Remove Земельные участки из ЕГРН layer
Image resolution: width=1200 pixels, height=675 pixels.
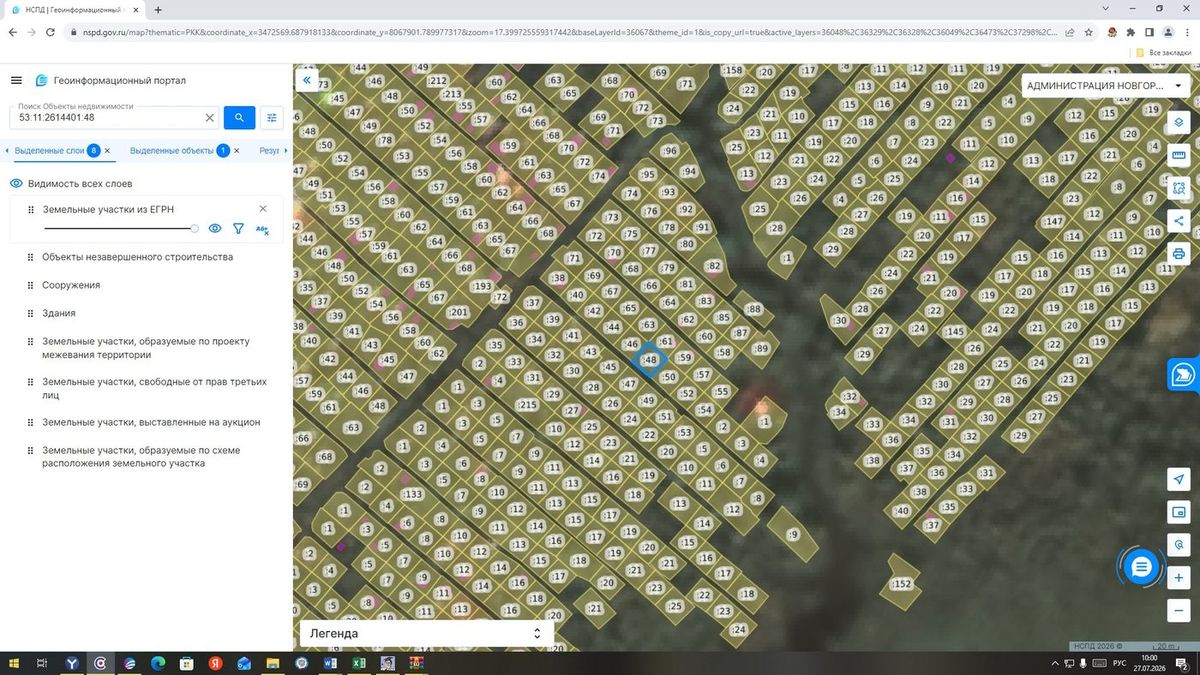(263, 209)
